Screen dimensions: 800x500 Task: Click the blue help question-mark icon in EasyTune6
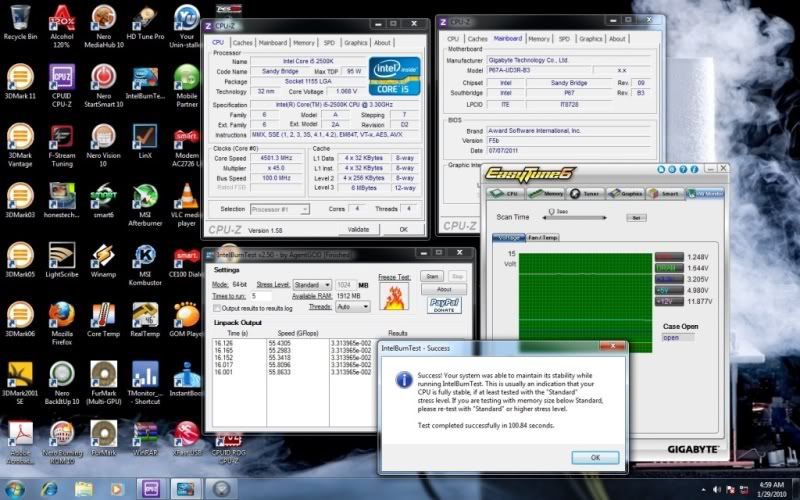(683, 169)
